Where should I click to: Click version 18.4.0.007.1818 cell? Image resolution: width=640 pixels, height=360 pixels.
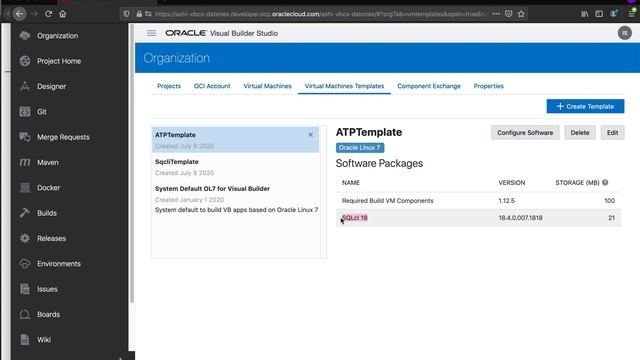click(x=520, y=218)
